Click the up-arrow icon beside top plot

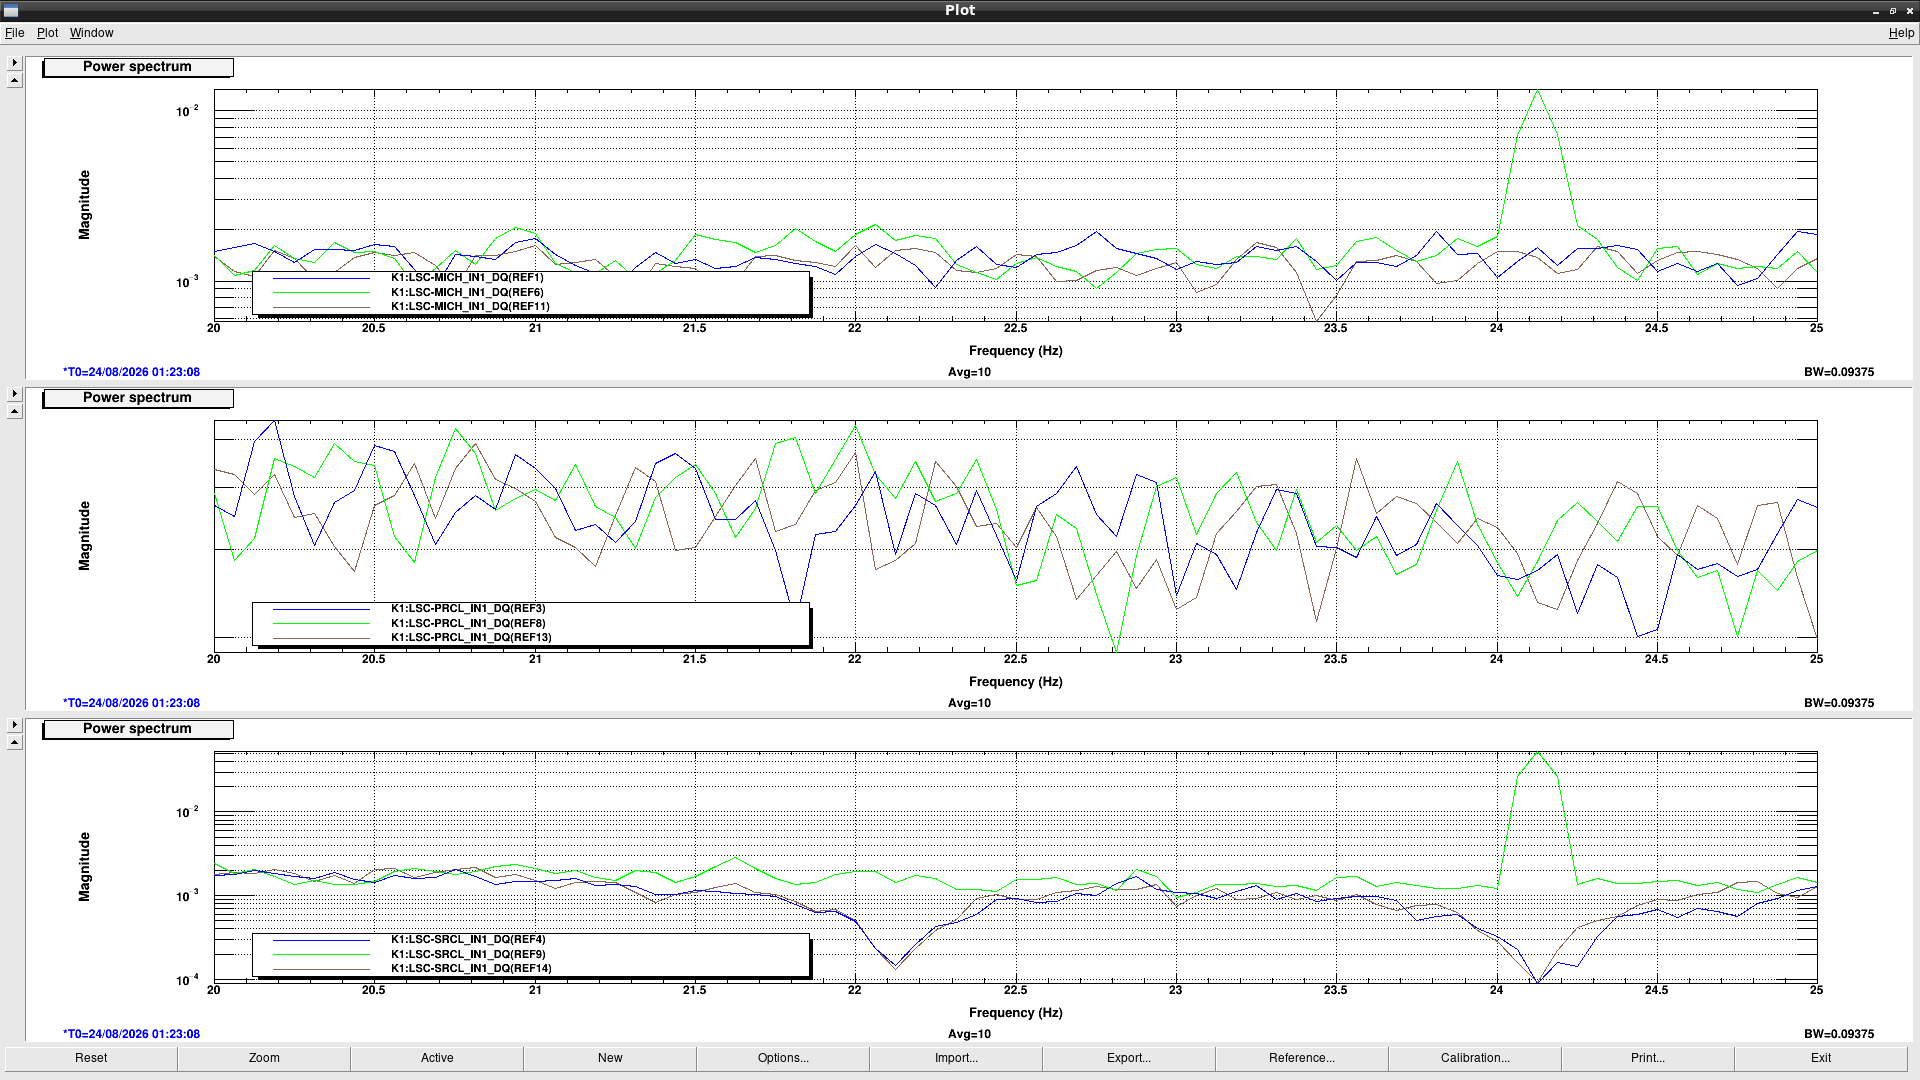(x=14, y=81)
